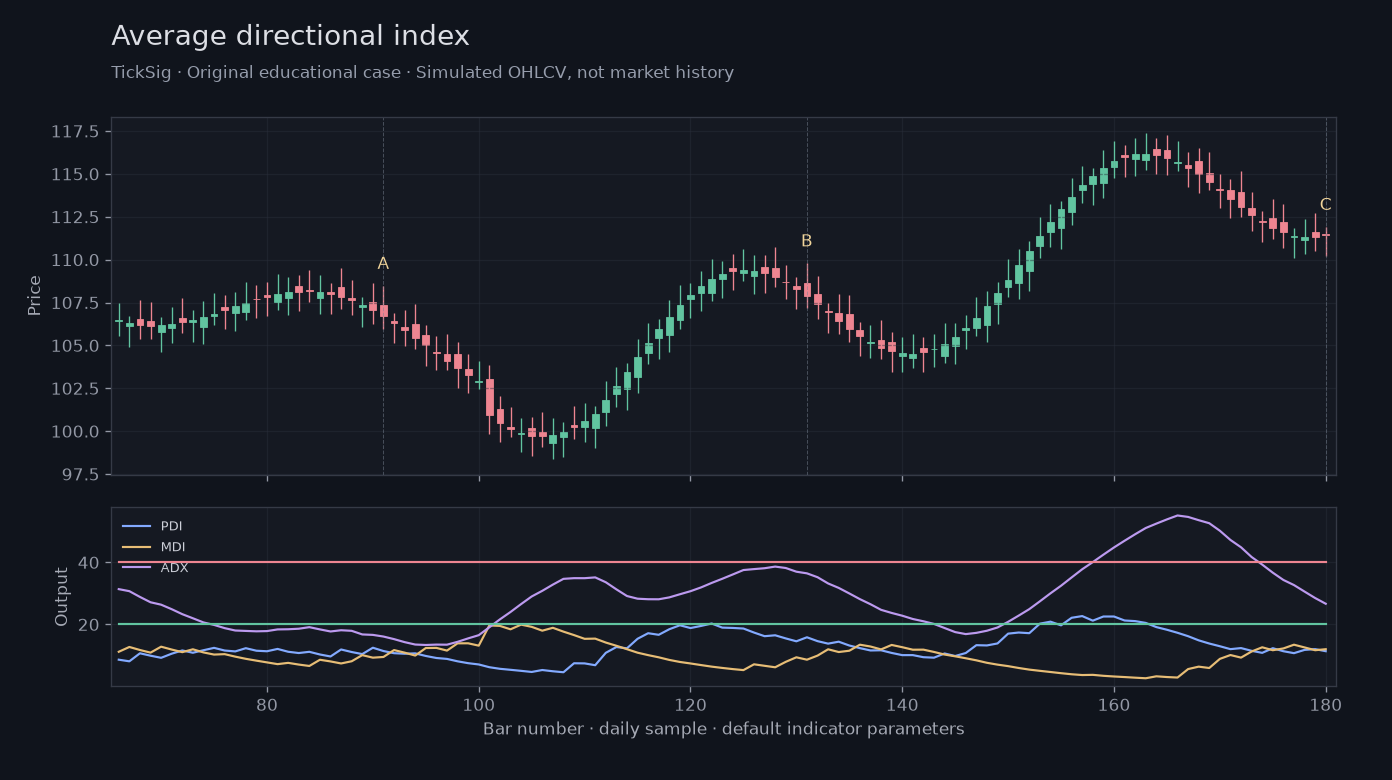Click the Price axis label
The width and height of the screenshot is (1392, 780).
pyautogui.click(x=35, y=296)
